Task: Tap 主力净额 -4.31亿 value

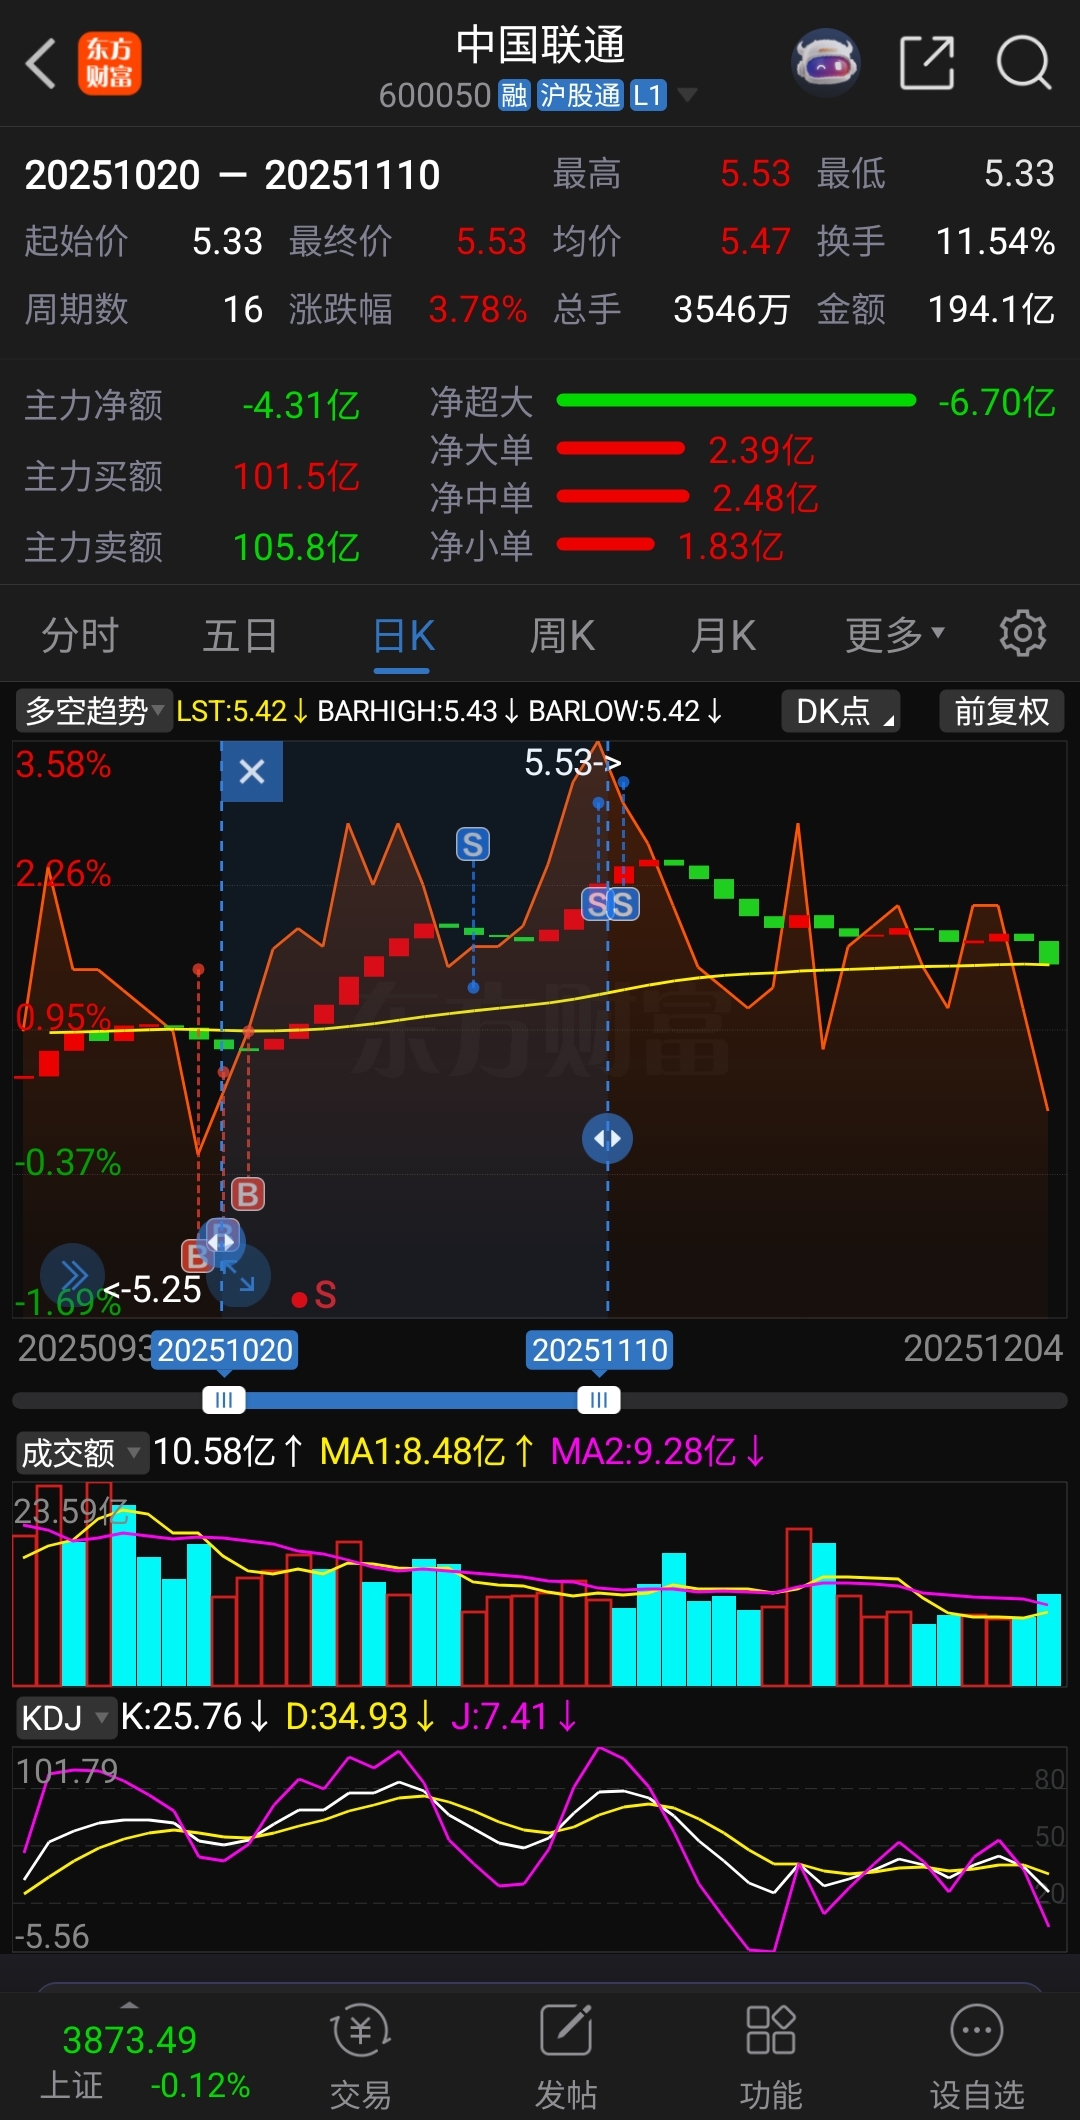Action: pos(301,405)
